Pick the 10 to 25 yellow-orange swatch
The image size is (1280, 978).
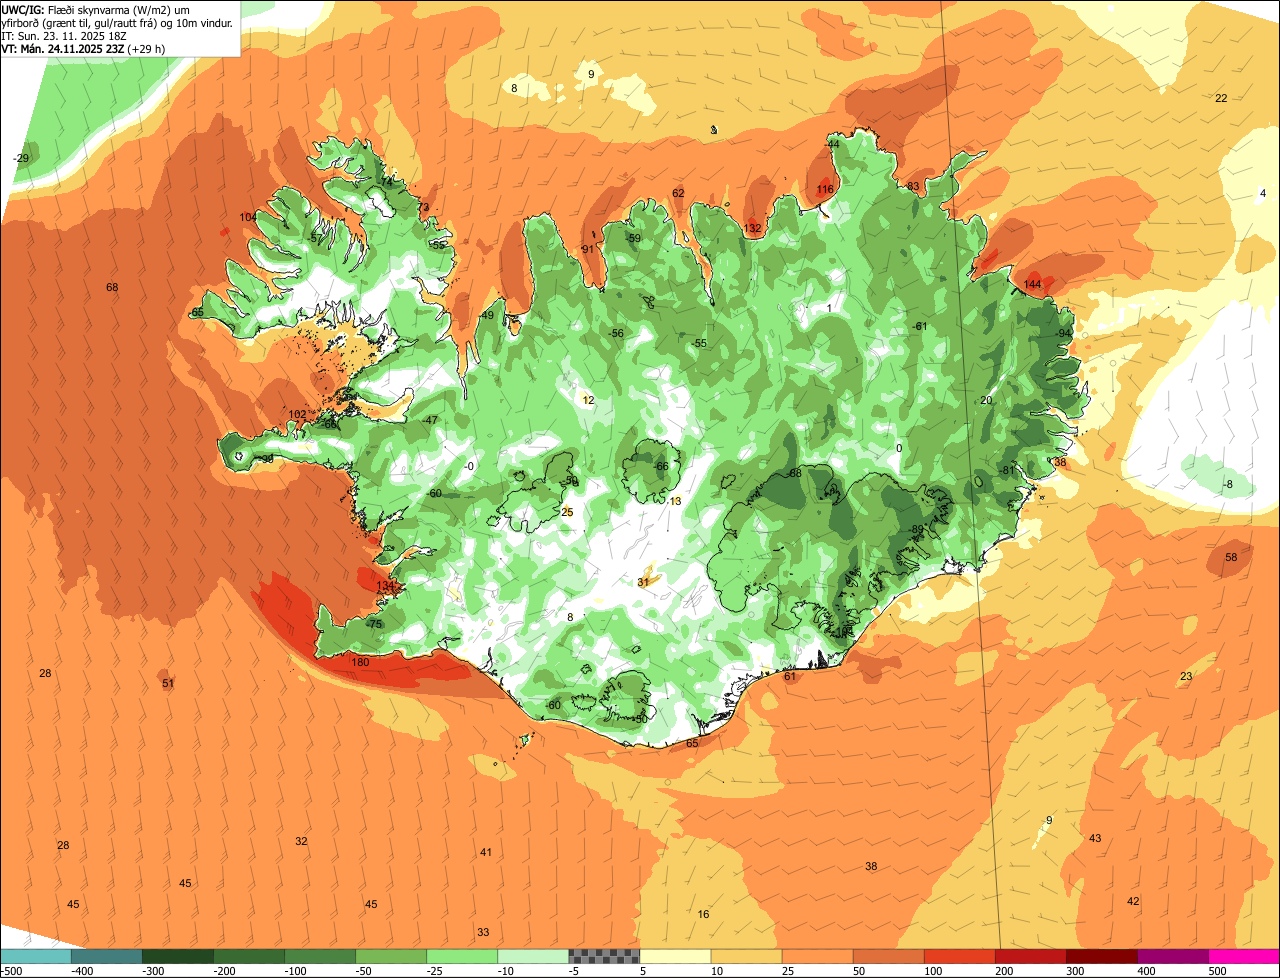tap(747, 956)
